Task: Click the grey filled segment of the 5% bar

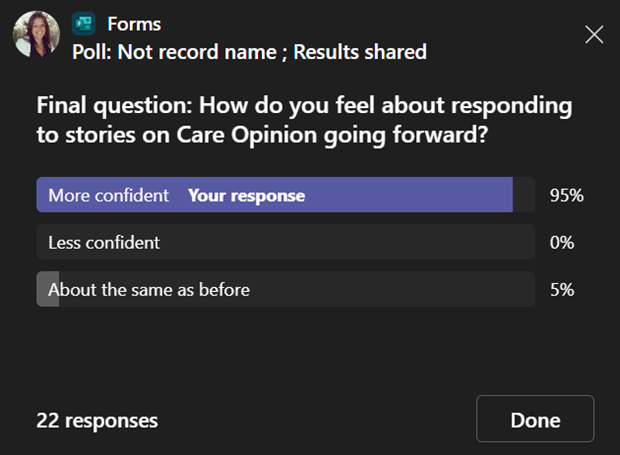Action: [x=48, y=289]
